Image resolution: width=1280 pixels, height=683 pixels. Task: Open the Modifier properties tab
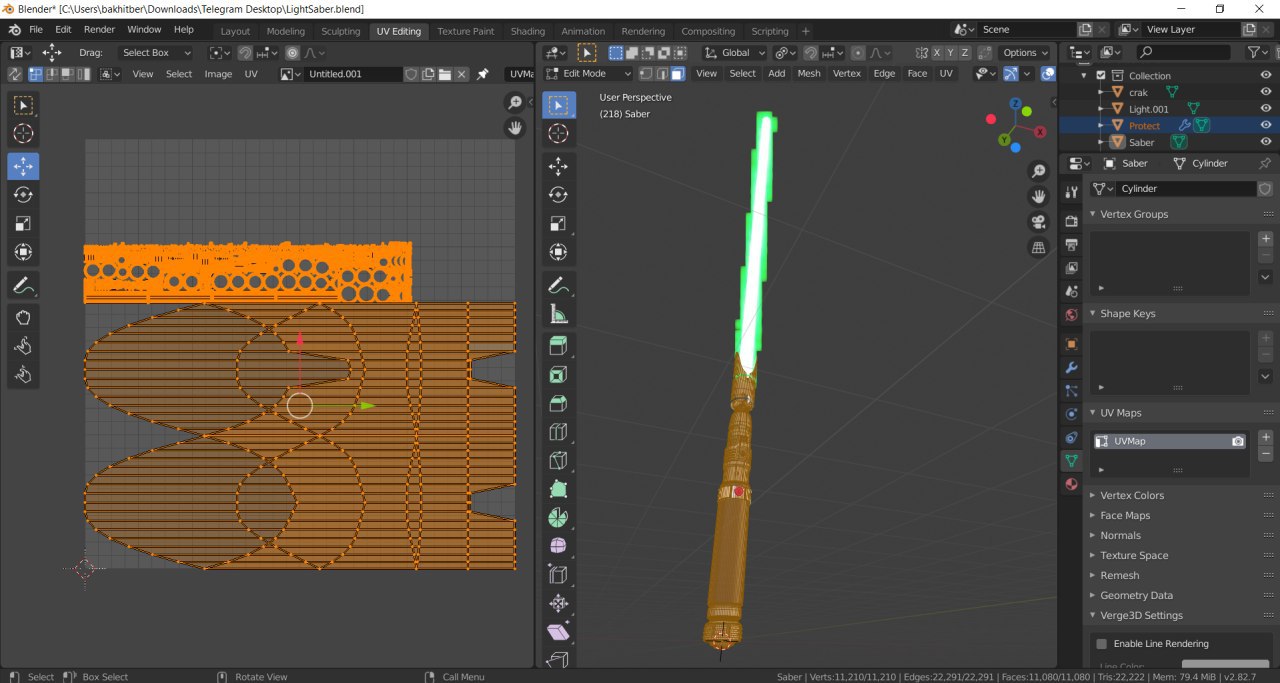coord(1071,368)
